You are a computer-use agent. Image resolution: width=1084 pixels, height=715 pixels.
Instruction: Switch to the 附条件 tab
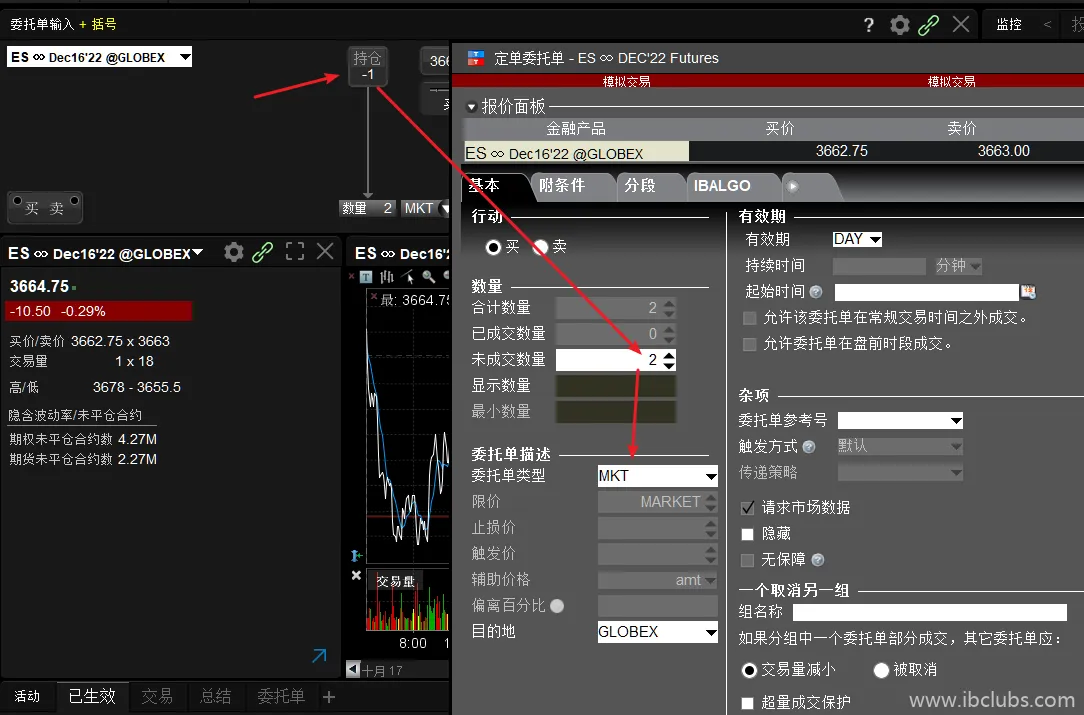(562, 185)
